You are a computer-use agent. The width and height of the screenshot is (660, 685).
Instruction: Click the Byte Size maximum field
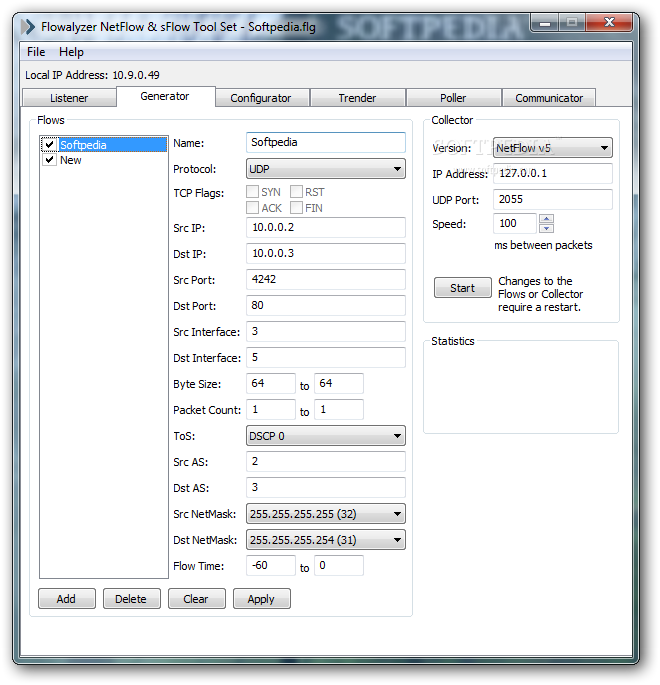(339, 383)
